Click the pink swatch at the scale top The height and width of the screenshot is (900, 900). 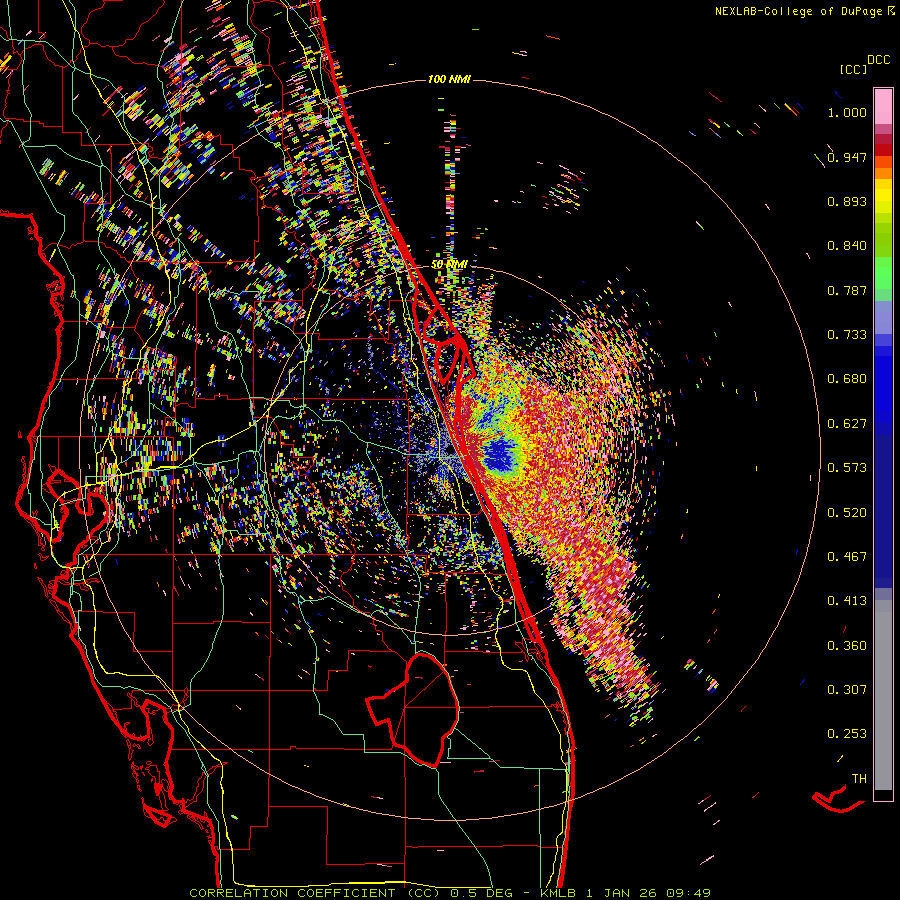point(883,106)
